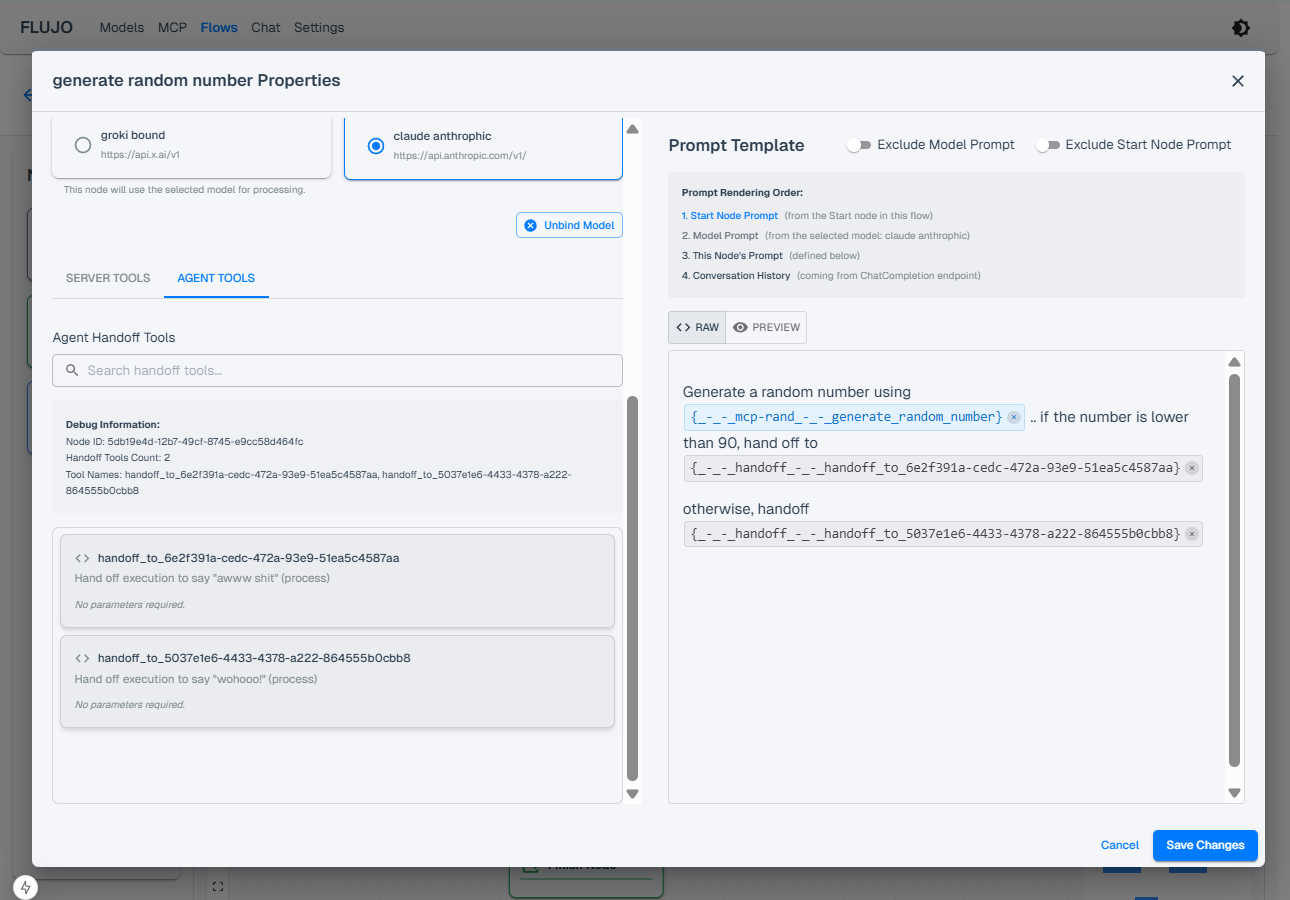Screen dimensions: 1290x900
Task: Click the search magnifier icon in handoff tools
Action: [72, 370]
